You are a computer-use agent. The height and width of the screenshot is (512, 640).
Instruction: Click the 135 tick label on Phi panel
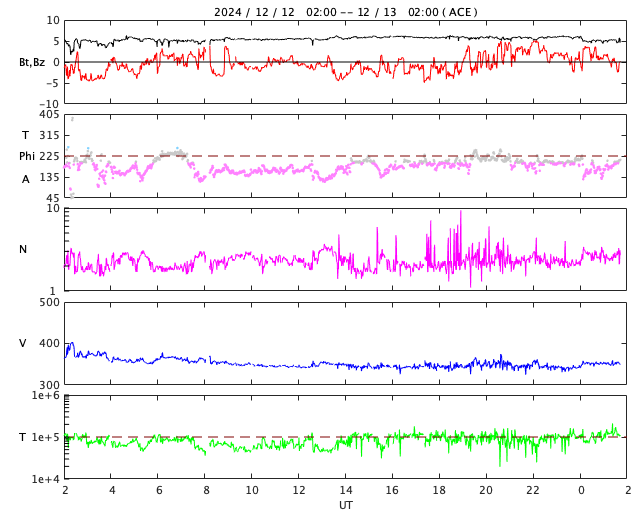(x=49, y=177)
